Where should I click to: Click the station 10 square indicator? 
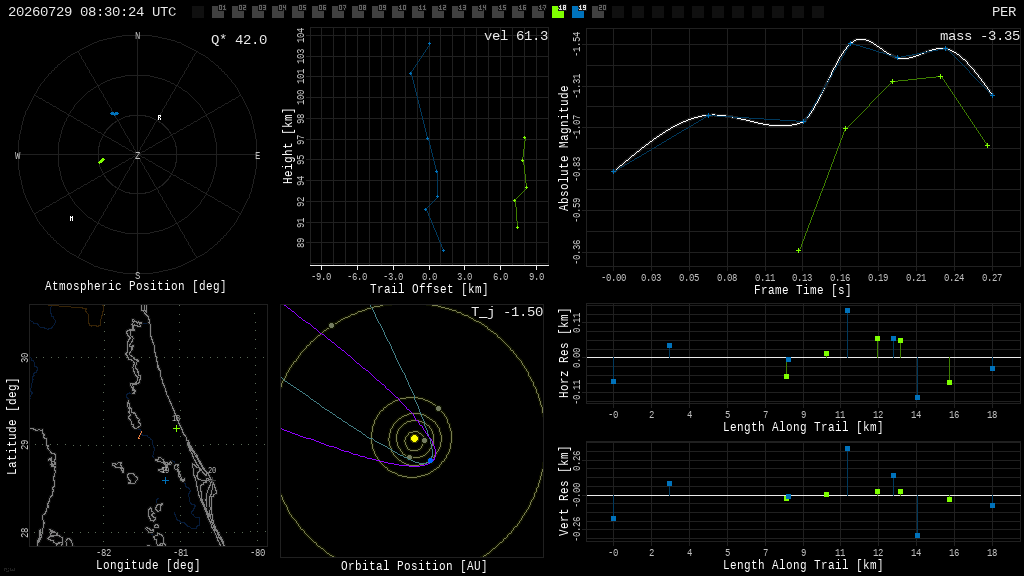tap(399, 12)
